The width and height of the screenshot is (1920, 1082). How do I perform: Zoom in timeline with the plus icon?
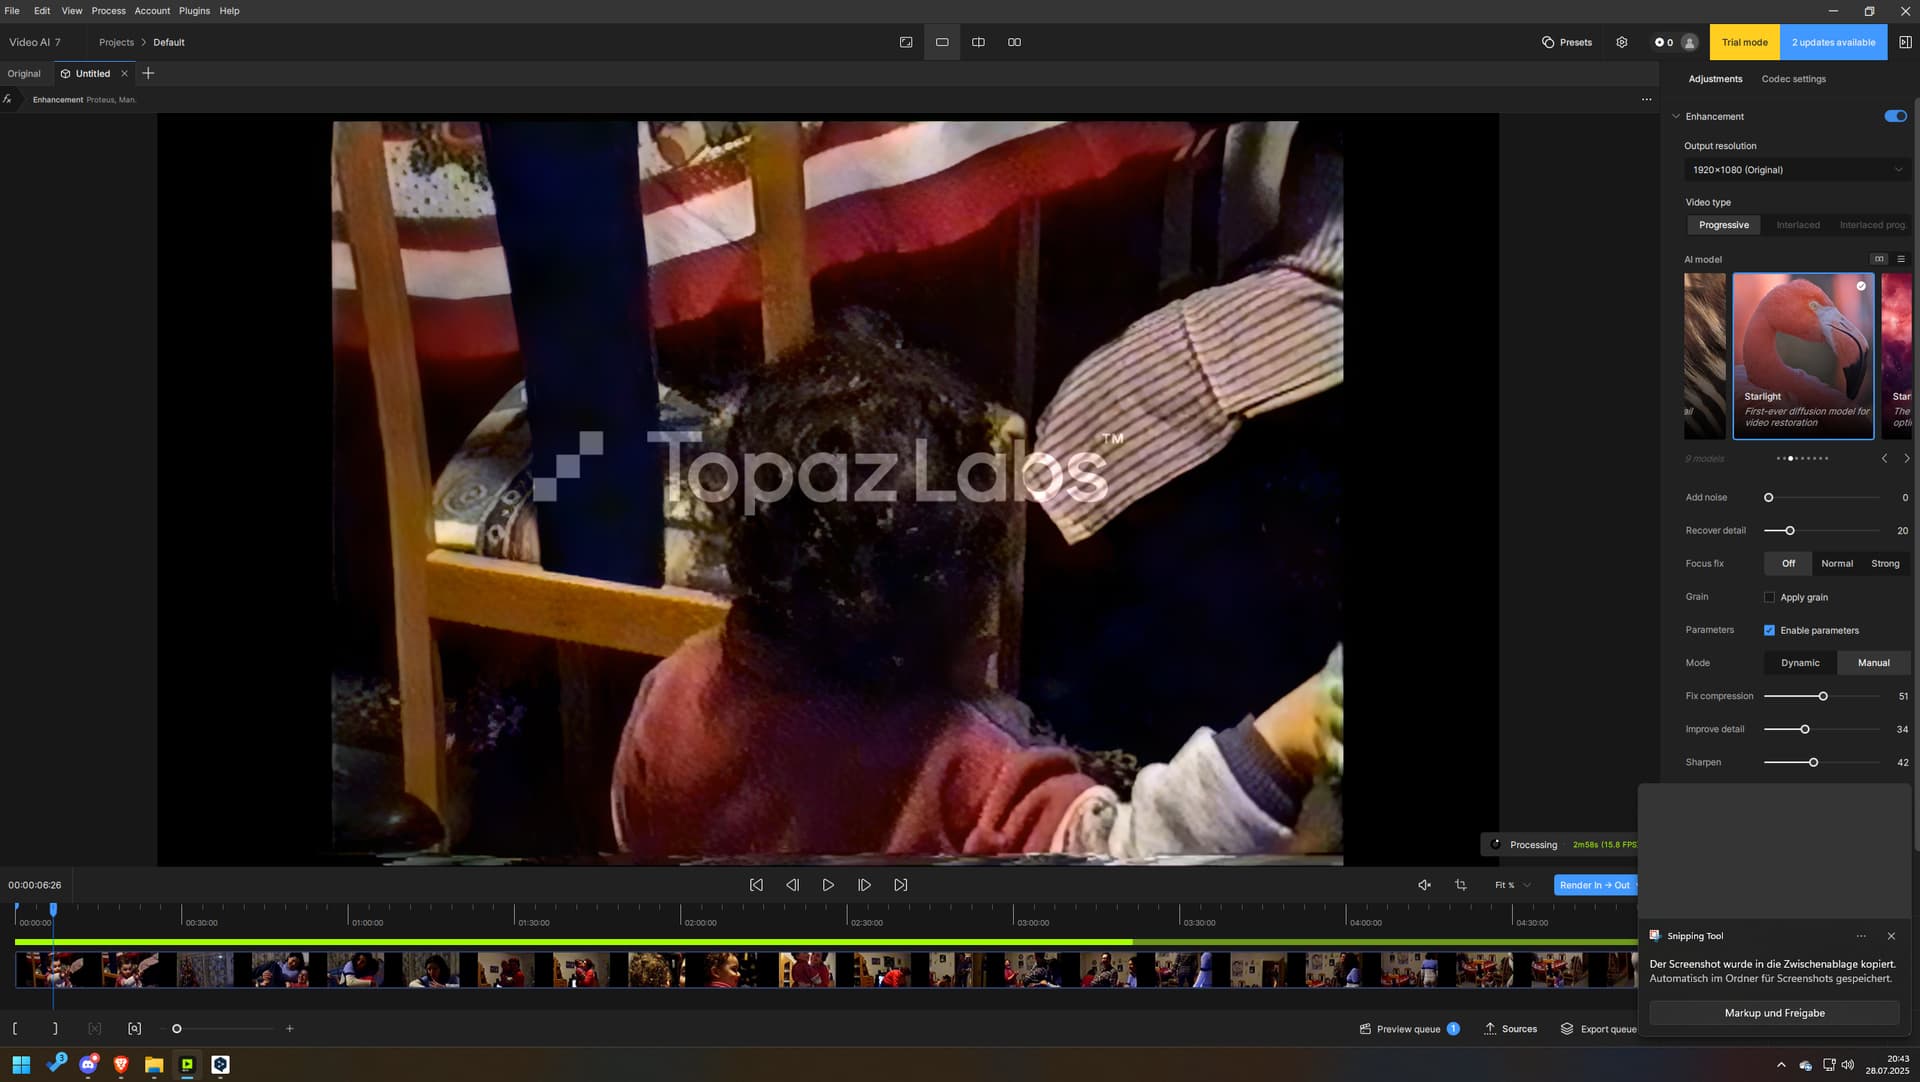(x=290, y=1028)
